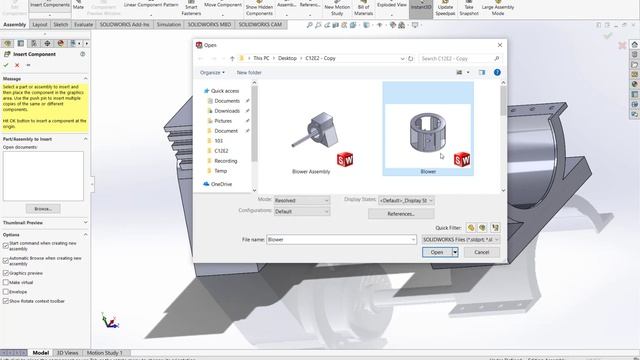Select the FeatureManager design tree tab
640x360 pixels.
(x=7, y=43)
